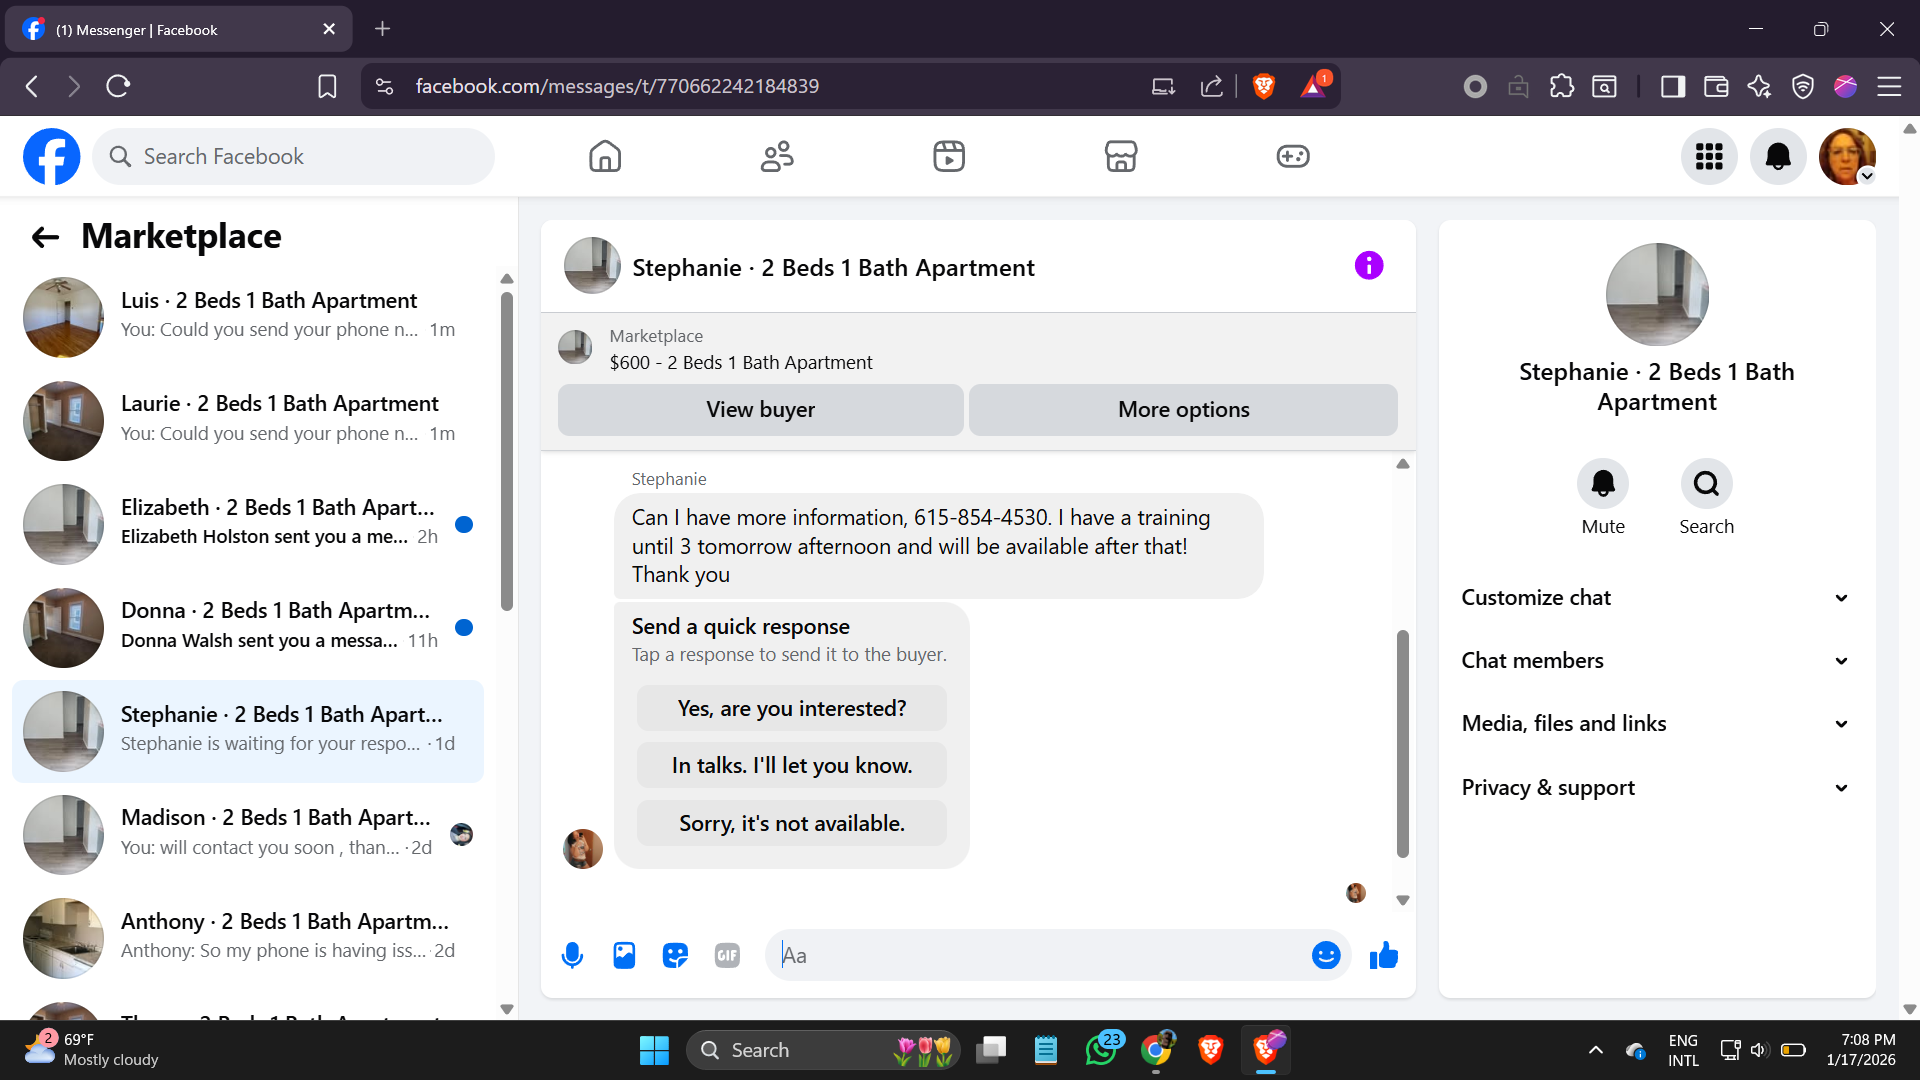Open Facebook notifications bell
1920x1080 pixels.
(1777, 156)
